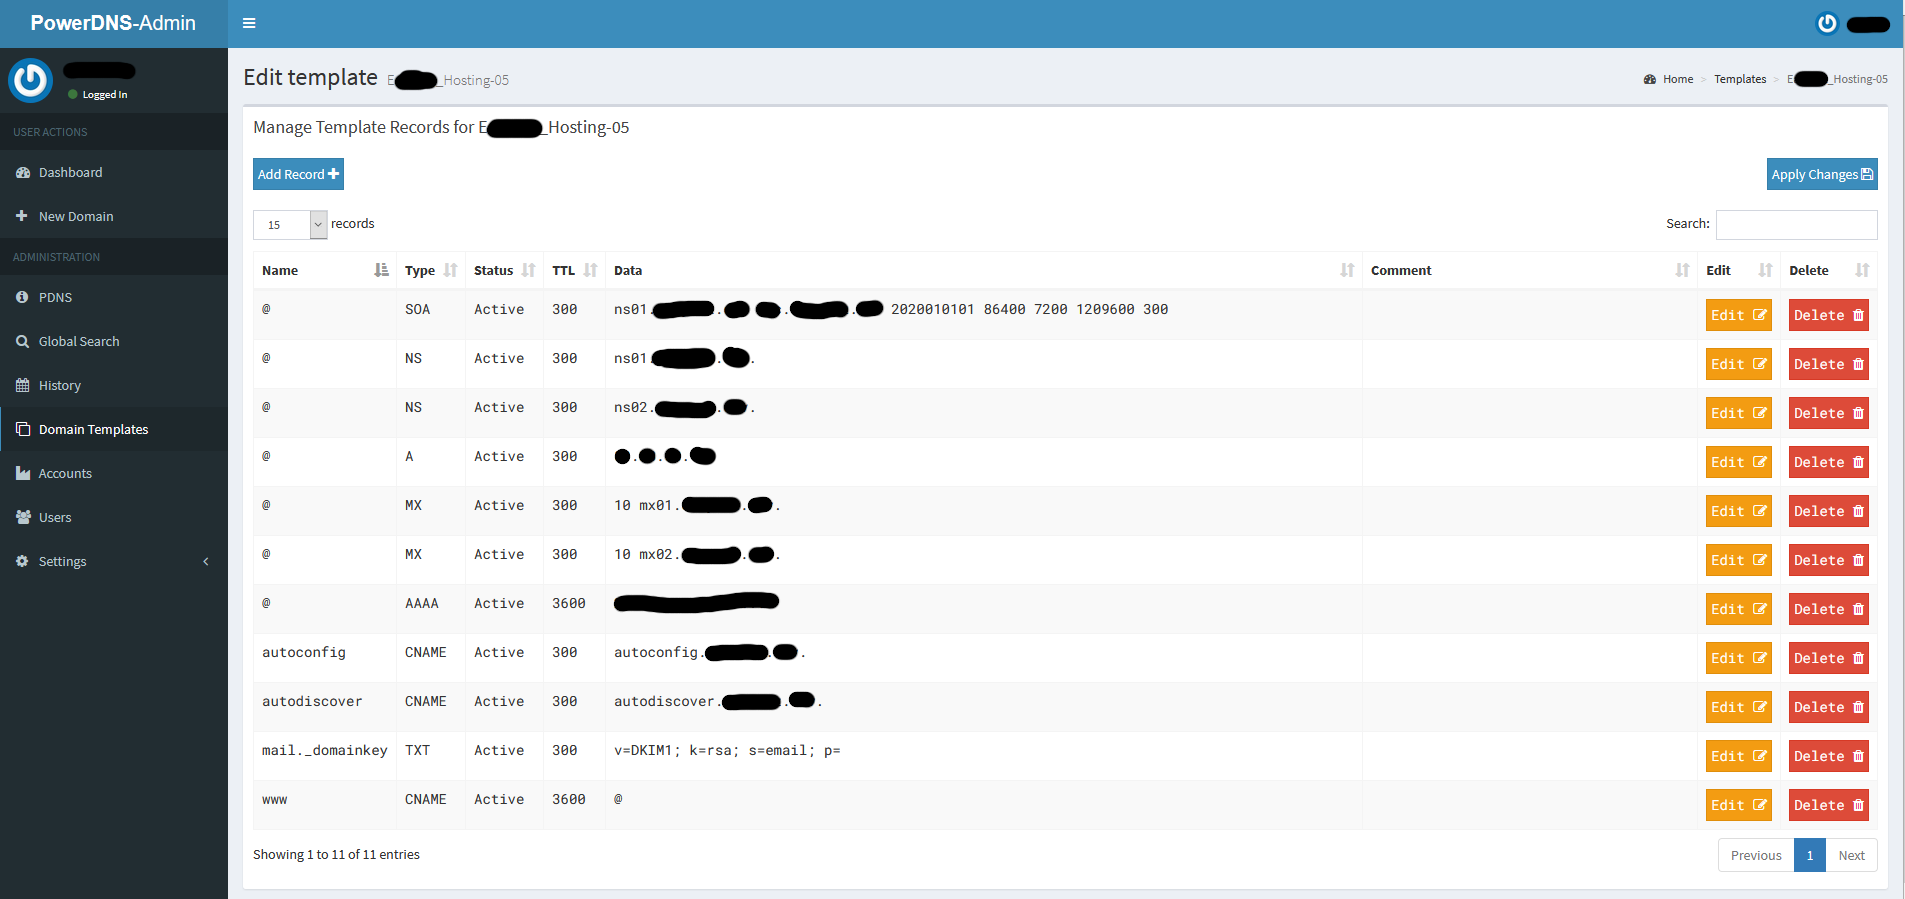This screenshot has height=899, width=1905.
Task: Go to Next page of records
Action: [x=1852, y=855]
